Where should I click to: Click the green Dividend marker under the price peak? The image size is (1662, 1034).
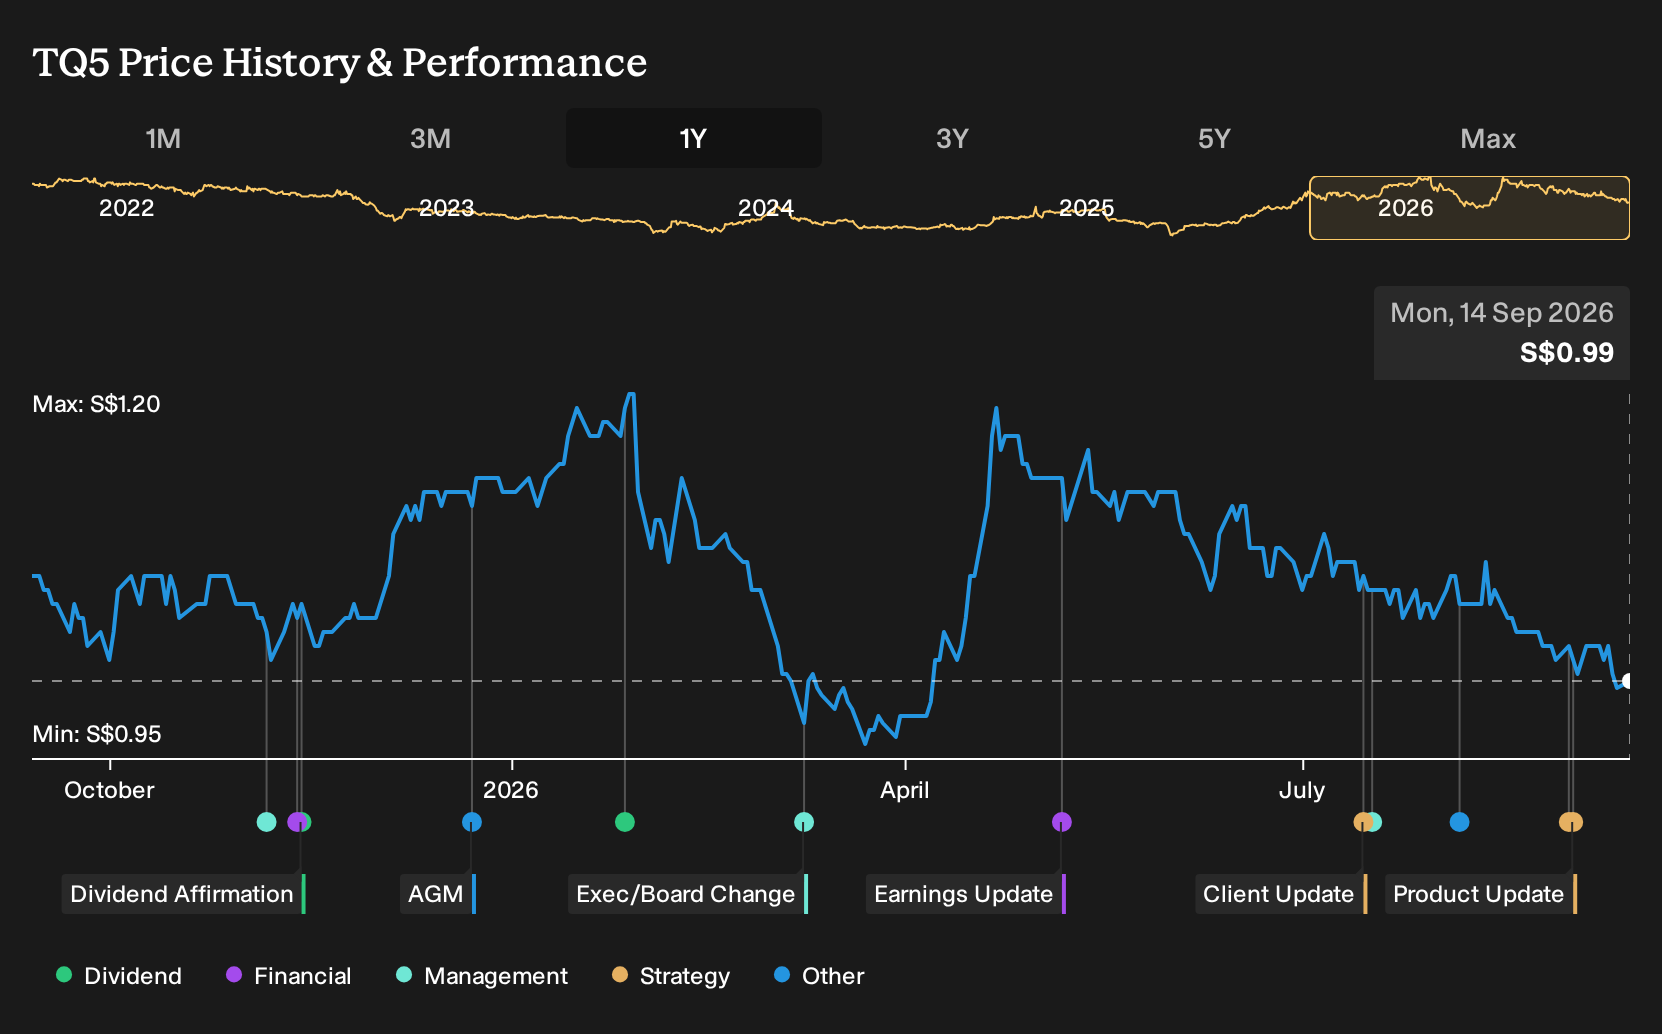(625, 822)
